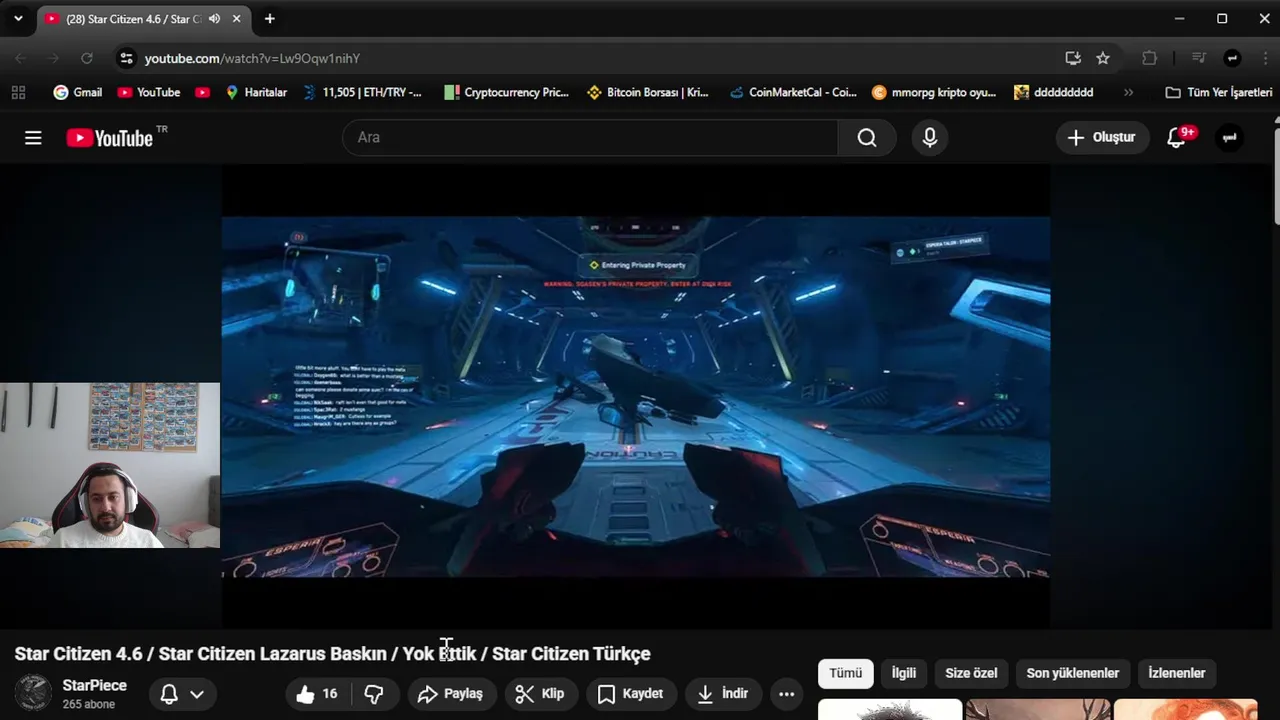Bookmark this page with the star
The image size is (1280, 720).
[1103, 59]
